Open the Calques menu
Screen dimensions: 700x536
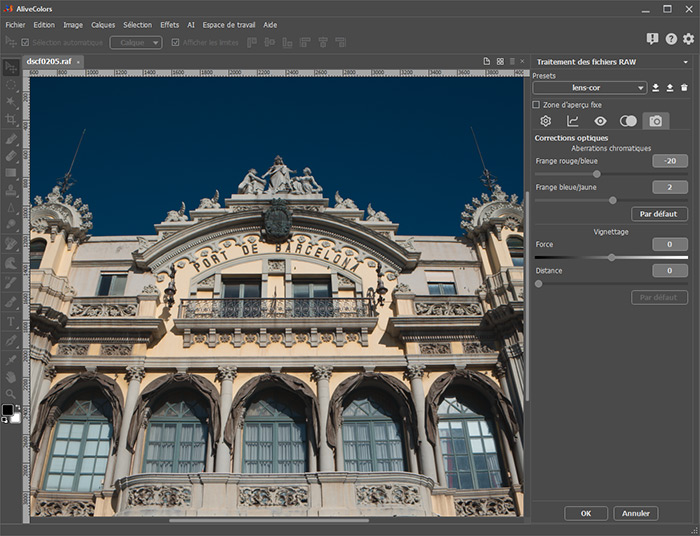coord(103,25)
